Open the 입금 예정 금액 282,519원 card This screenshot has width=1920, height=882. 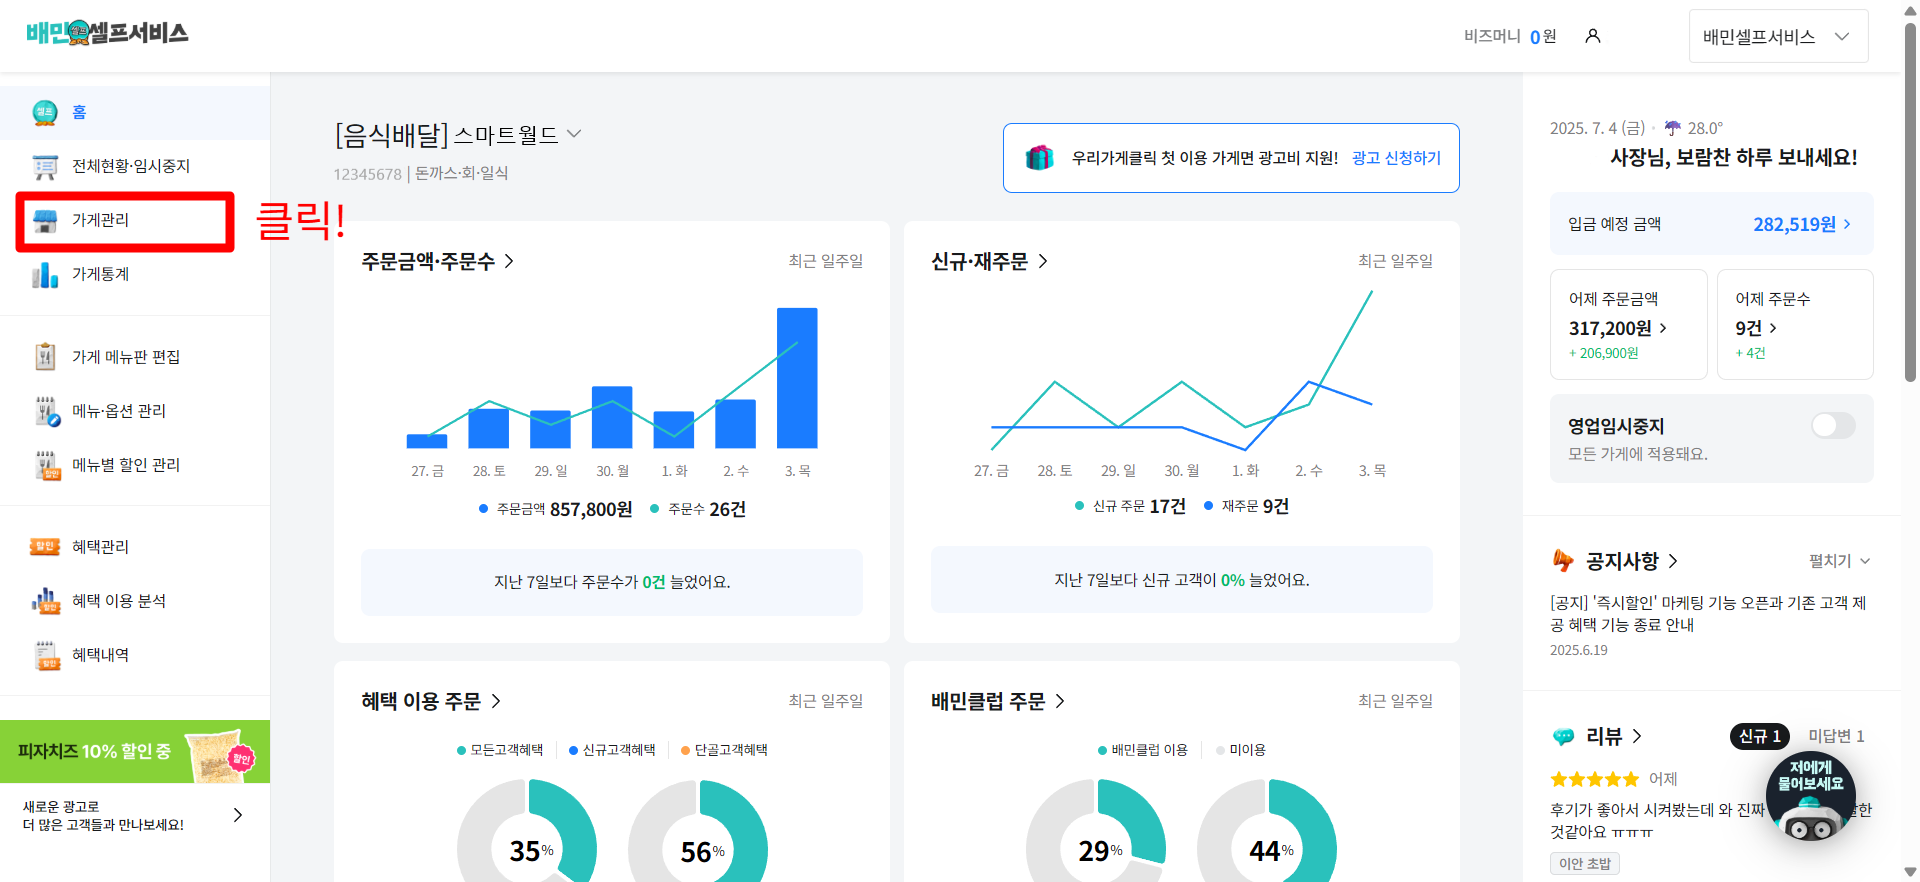pyautogui.click(x=1711, y=224)
